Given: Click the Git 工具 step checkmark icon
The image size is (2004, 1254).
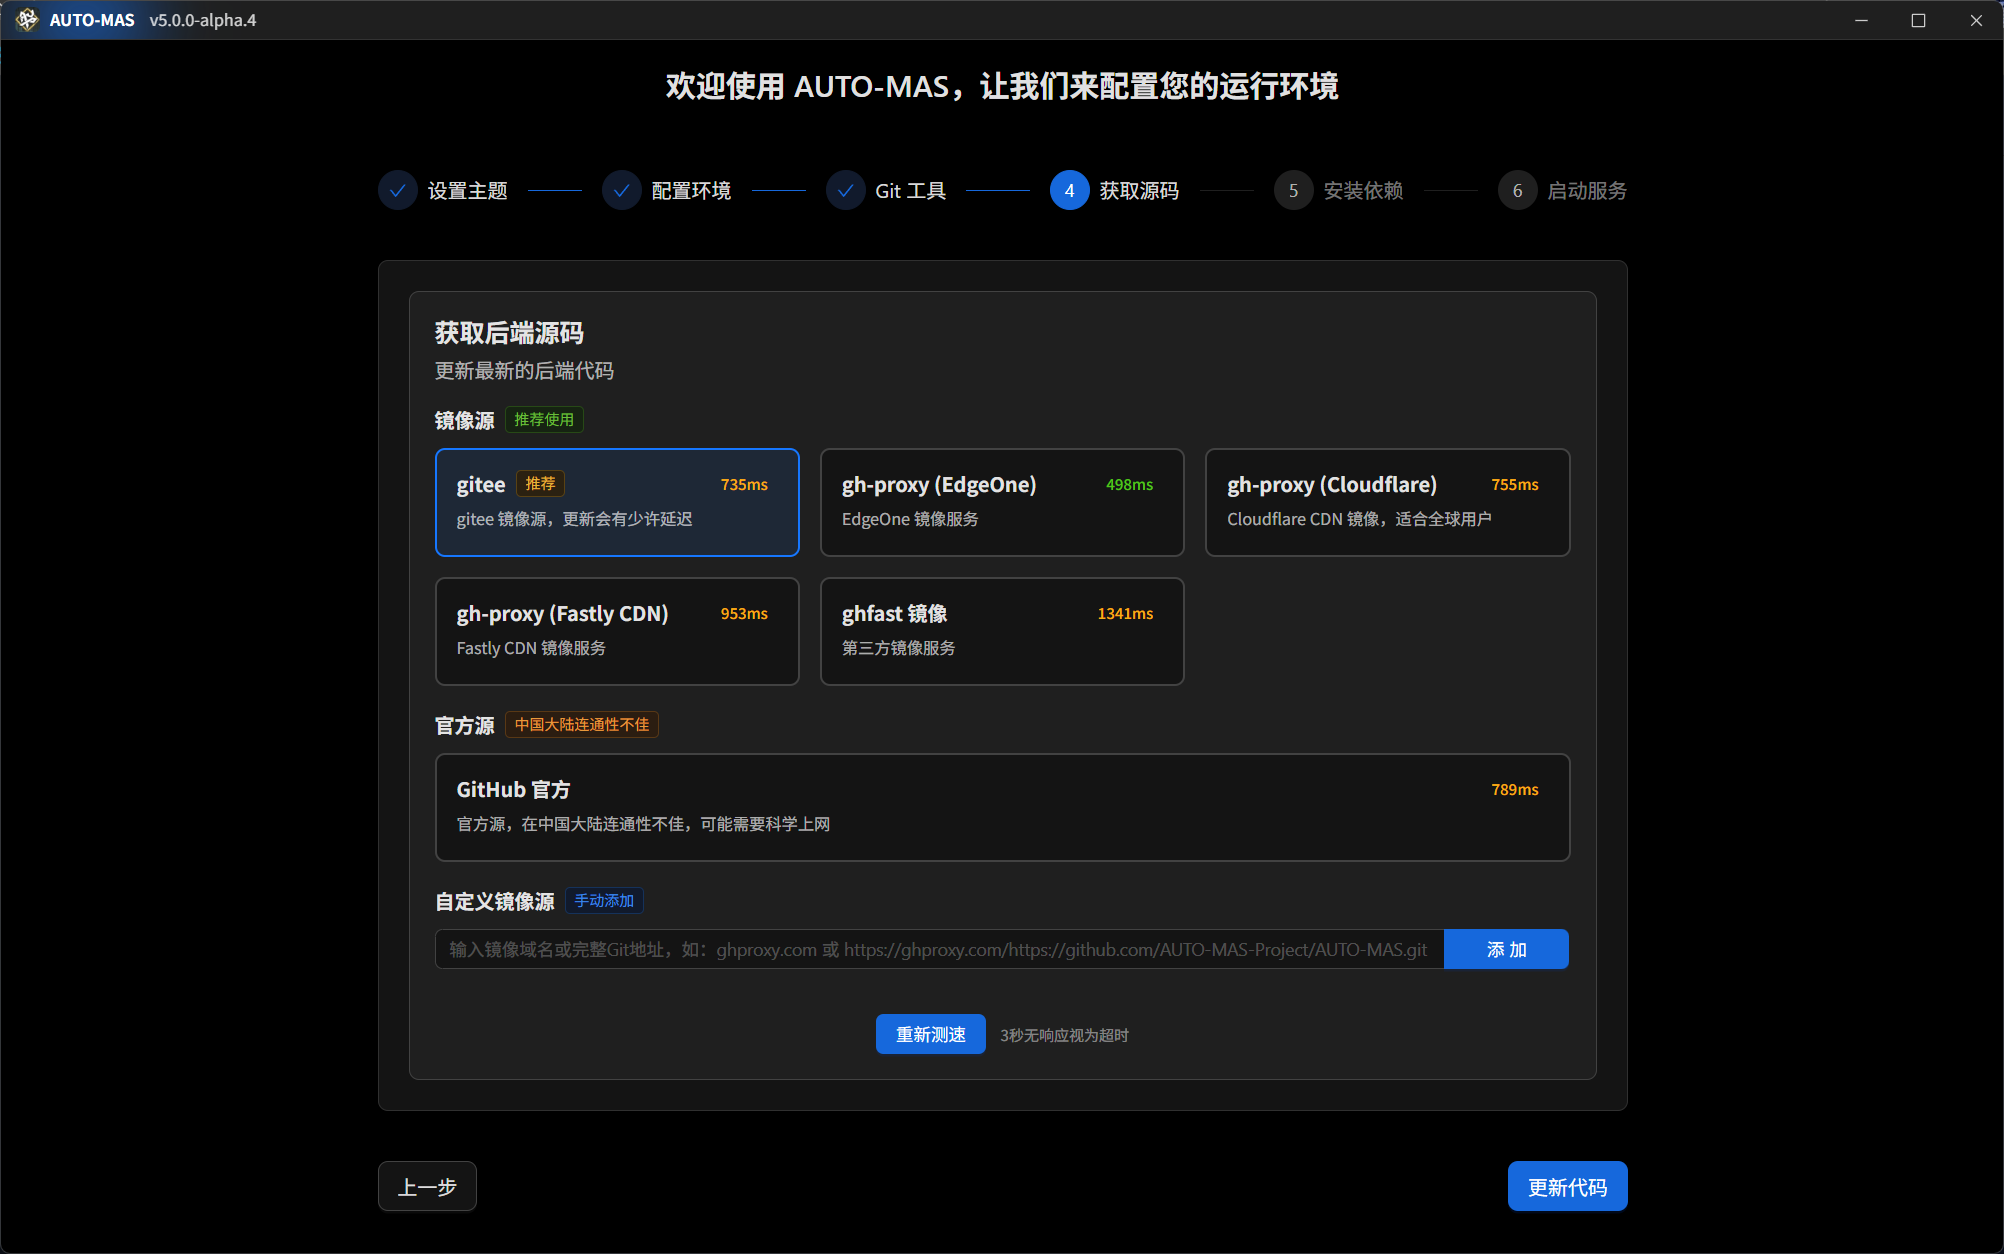Looking at the screenshot, I should pos(845,190).
